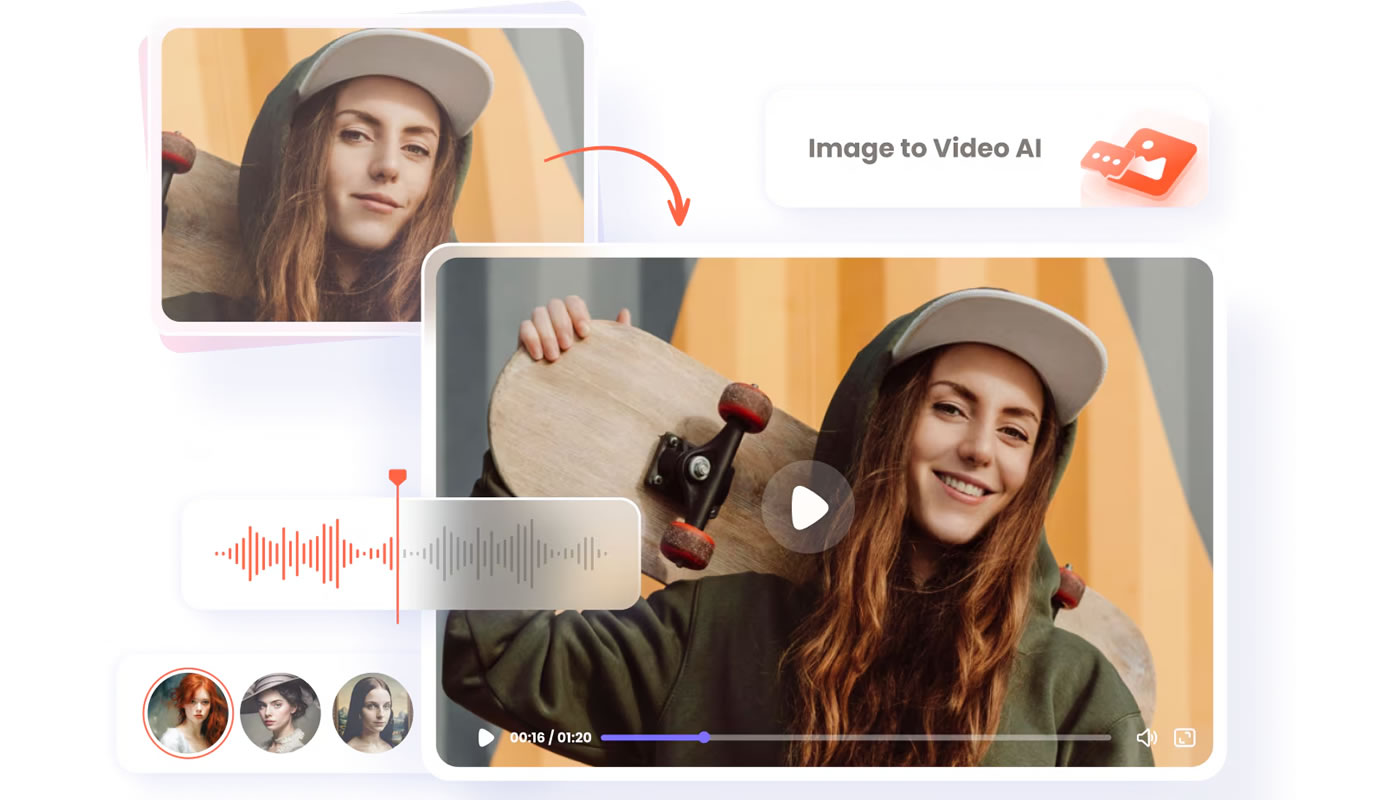Click the Image to Video AI icon

pyautogui.click(x=1139, y=160)
